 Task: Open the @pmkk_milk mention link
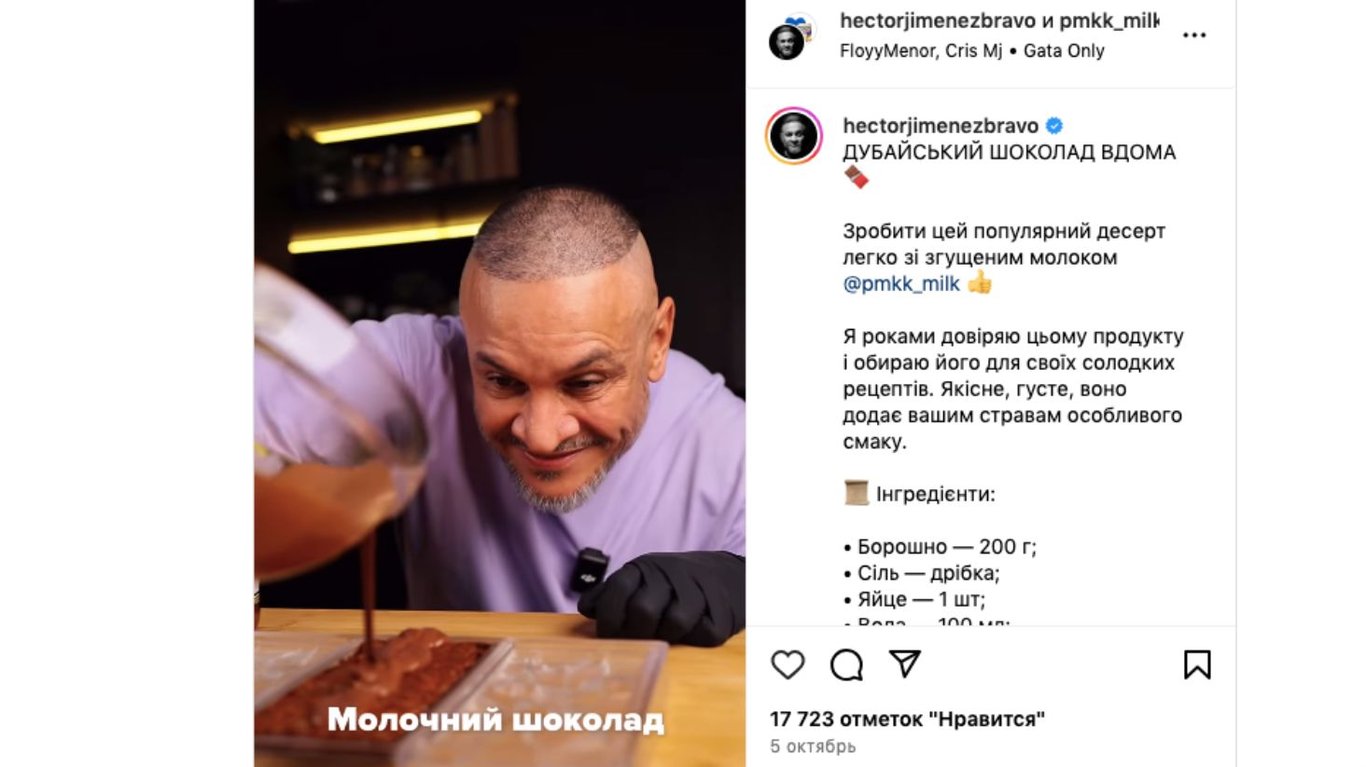[x=901, y=284]
